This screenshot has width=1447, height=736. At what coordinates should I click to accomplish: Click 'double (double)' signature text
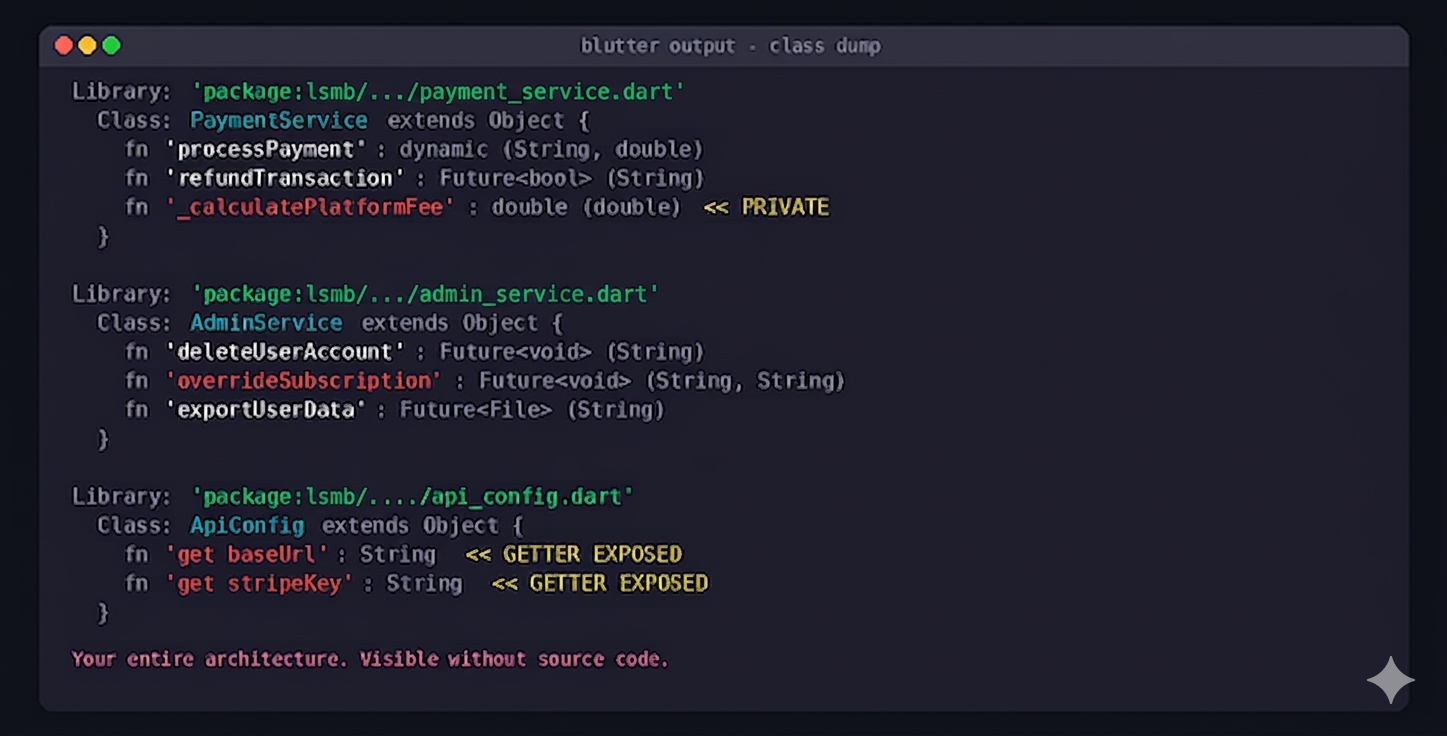click(x=586, y=207)
